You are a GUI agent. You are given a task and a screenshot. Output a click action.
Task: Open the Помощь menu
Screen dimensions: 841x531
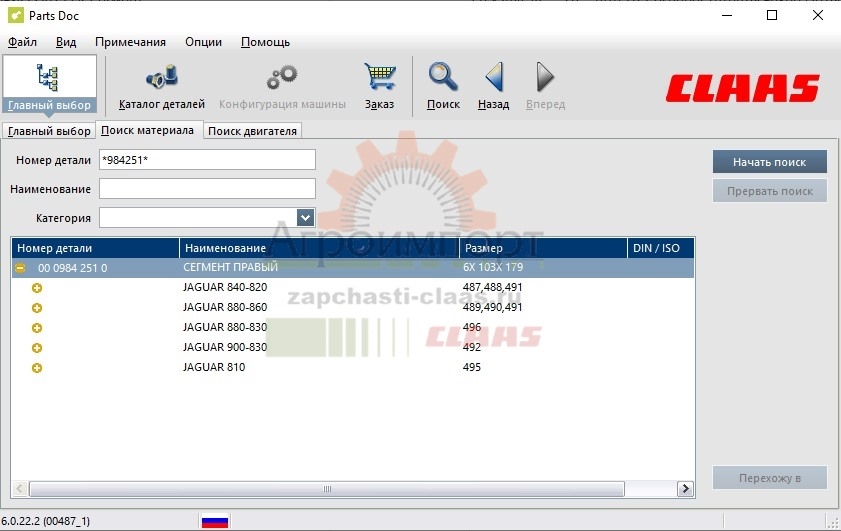265,42
